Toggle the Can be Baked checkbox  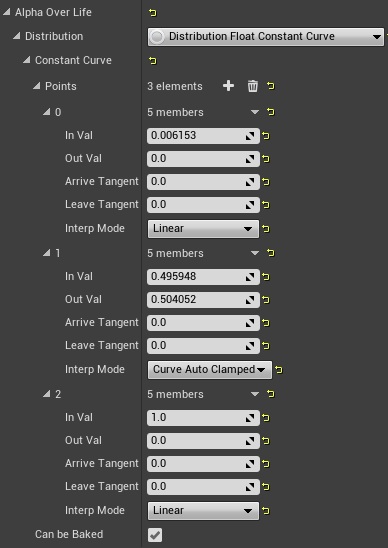pyautogui.click(x=155, y=535)
